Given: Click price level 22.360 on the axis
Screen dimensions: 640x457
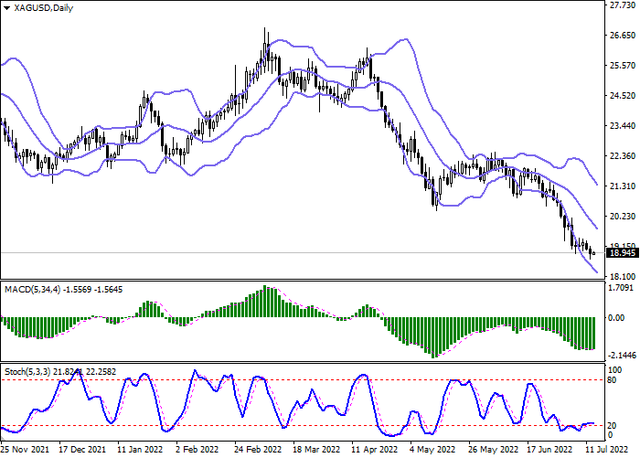Looking at the screenshot, I should 622,156.
